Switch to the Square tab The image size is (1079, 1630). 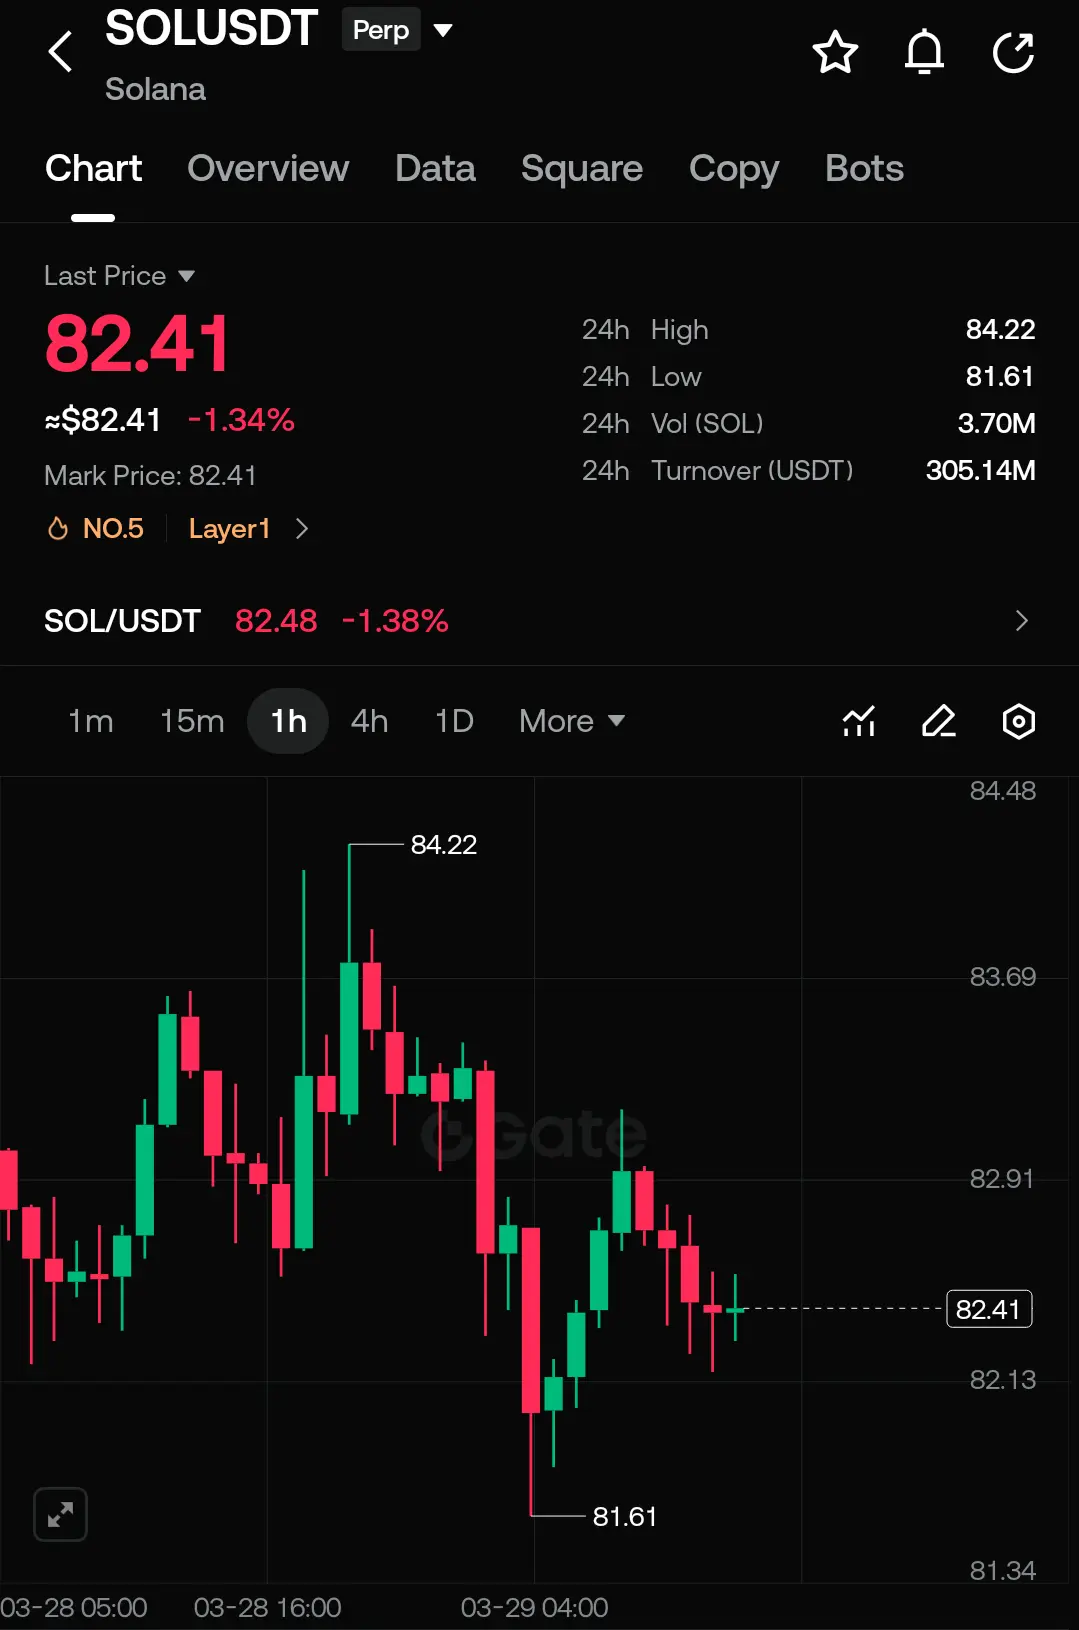point(582,168)
